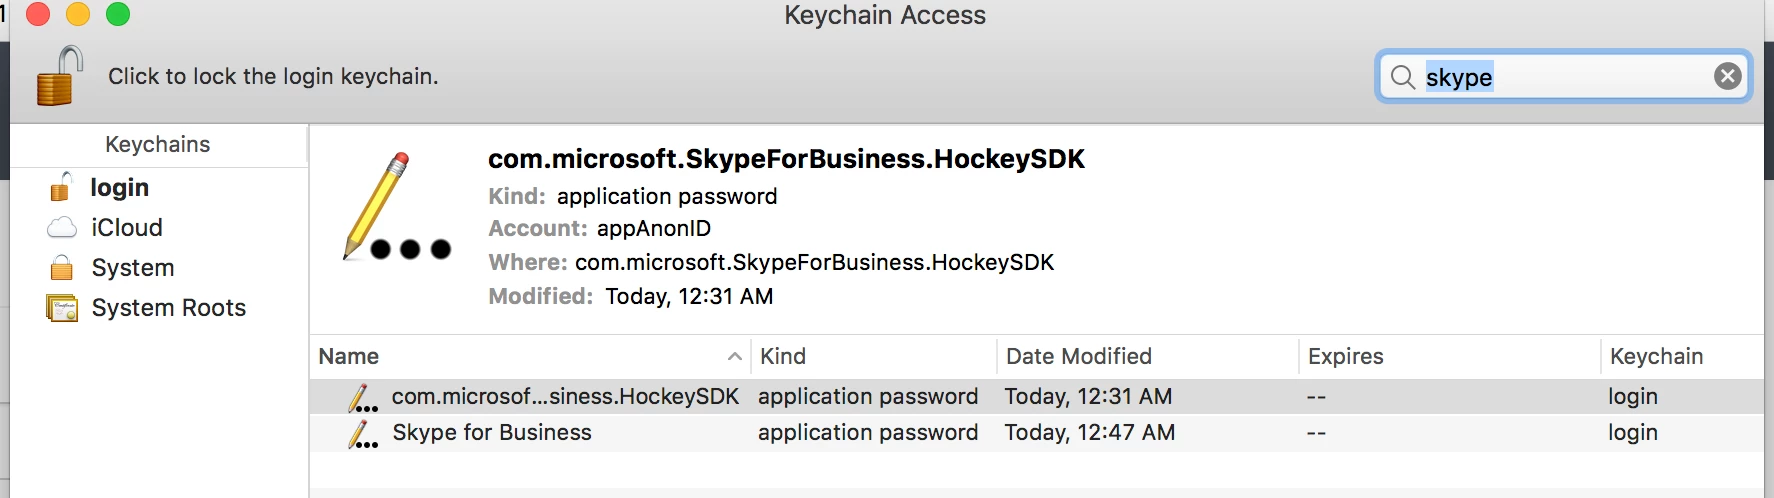Sort items by Date Modified column
The image size is (1774, 498).
1078,357
